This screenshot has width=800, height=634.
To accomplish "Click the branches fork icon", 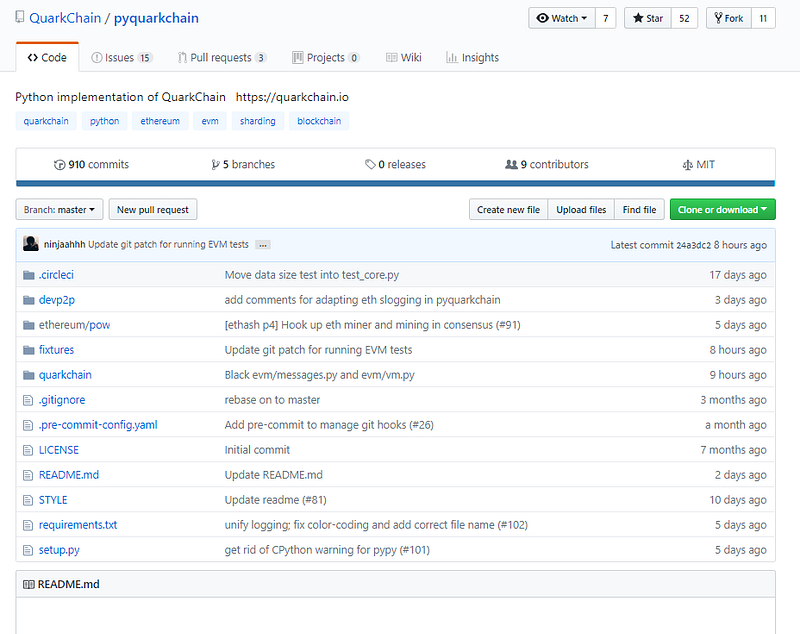I will (215, 165).
